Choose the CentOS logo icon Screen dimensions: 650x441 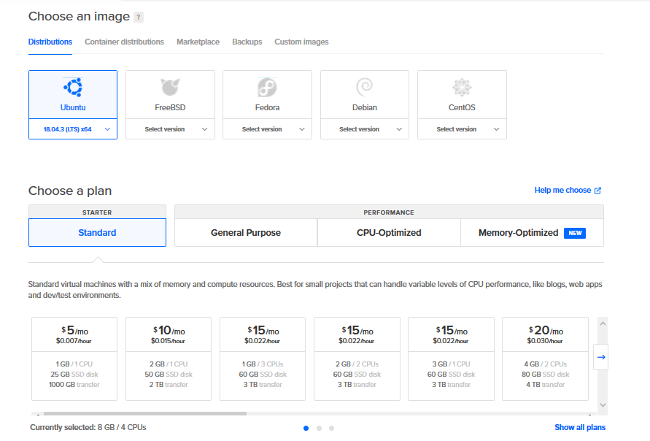point(462,87)
